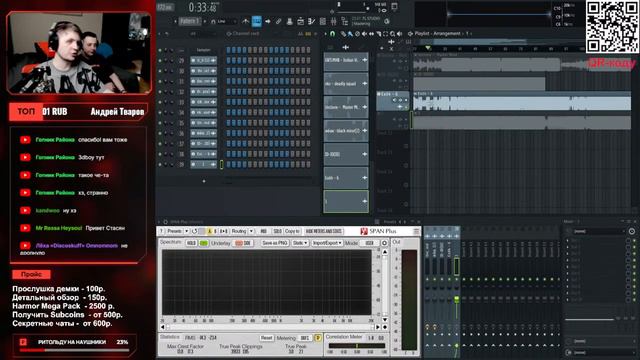Click the green playhead marker on playlist ruler

click(x=427, y=48)
